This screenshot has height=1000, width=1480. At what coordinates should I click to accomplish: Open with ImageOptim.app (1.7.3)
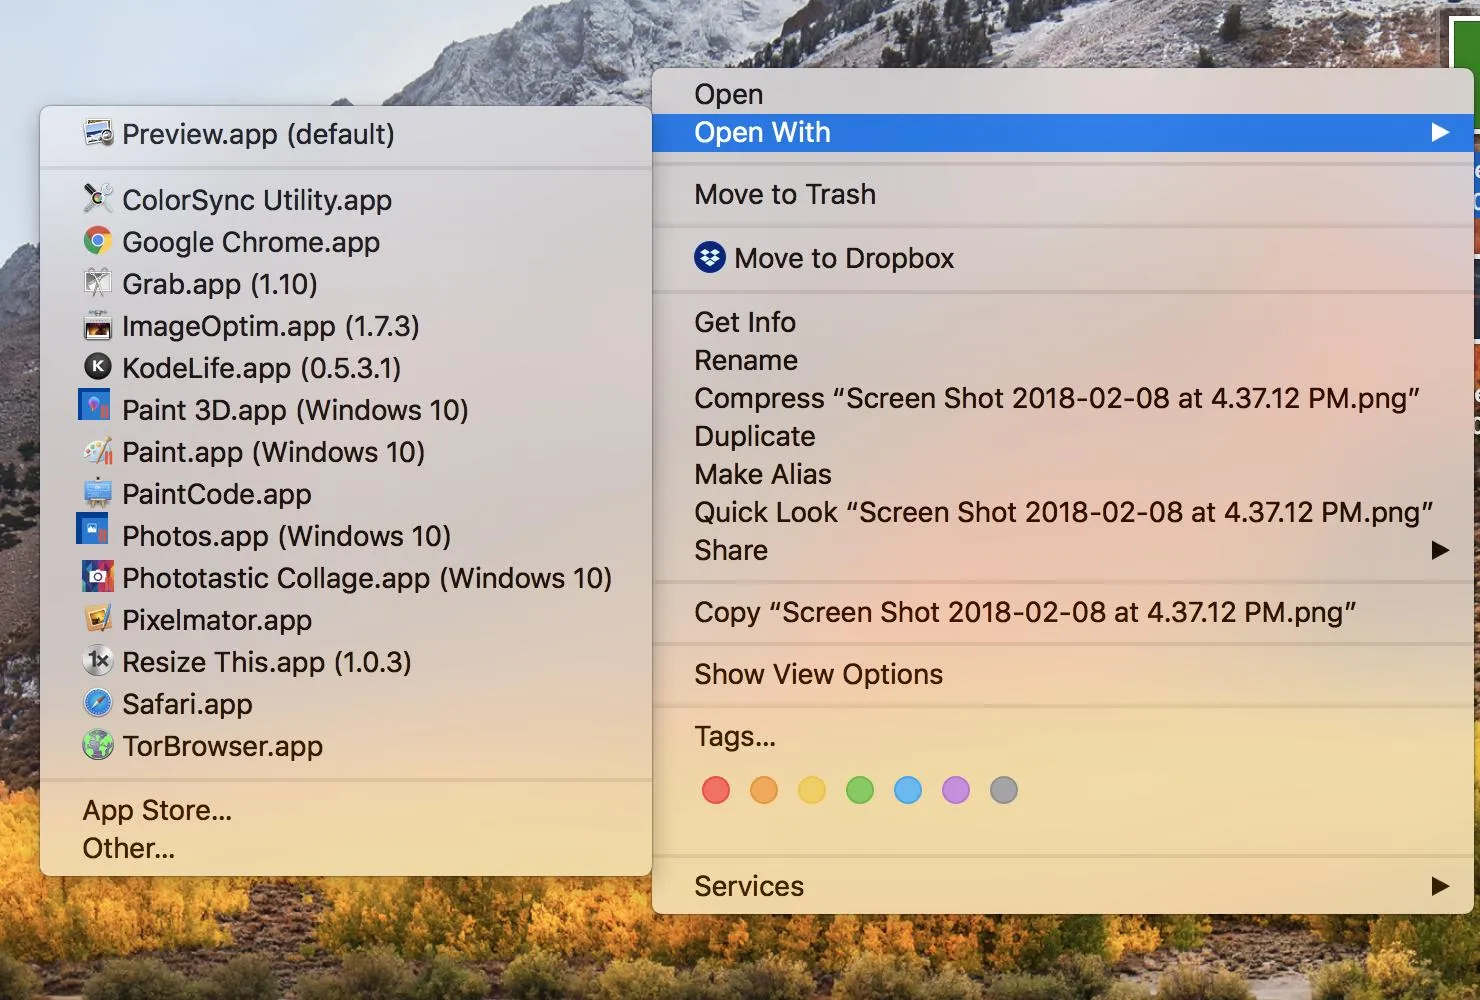point(346,326)
